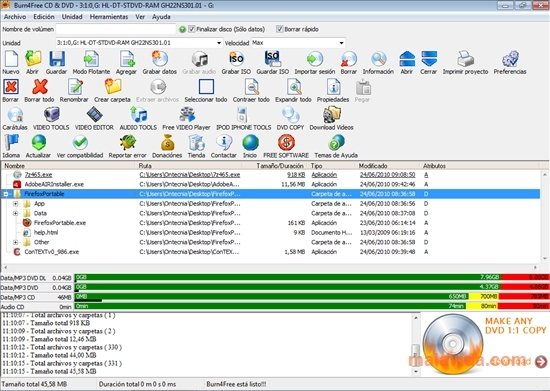Click Contraer todo icon
The image size is (550, 391).
pyautogui.click(x=251, y=87)
